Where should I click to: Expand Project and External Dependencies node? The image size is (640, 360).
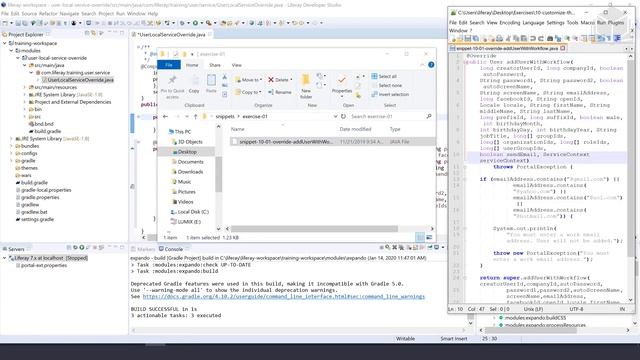24,102
